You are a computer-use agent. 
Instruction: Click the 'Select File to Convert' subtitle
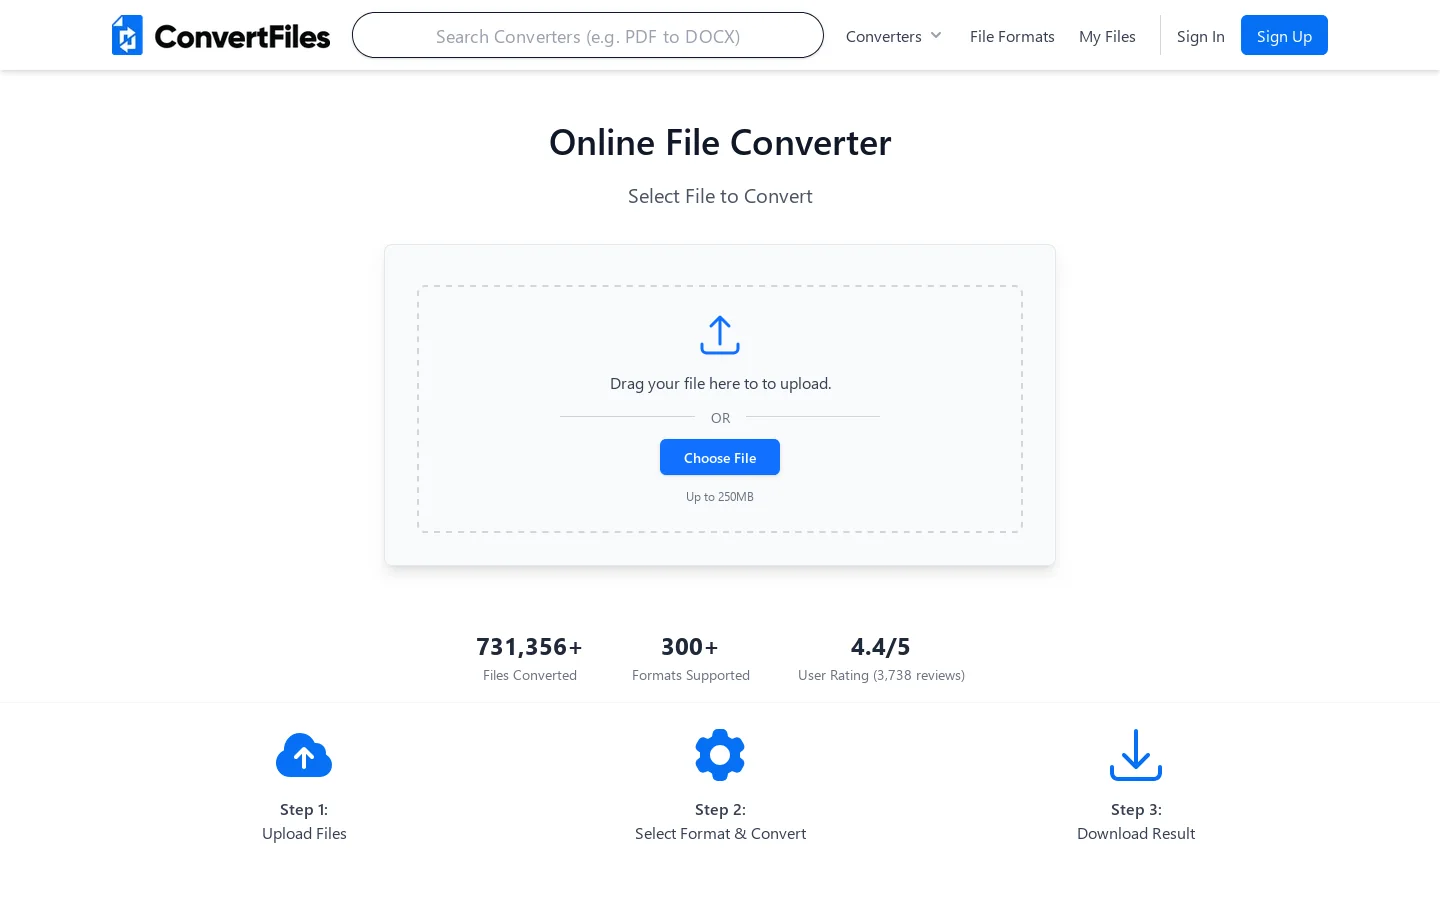click(x=720, y=196)
